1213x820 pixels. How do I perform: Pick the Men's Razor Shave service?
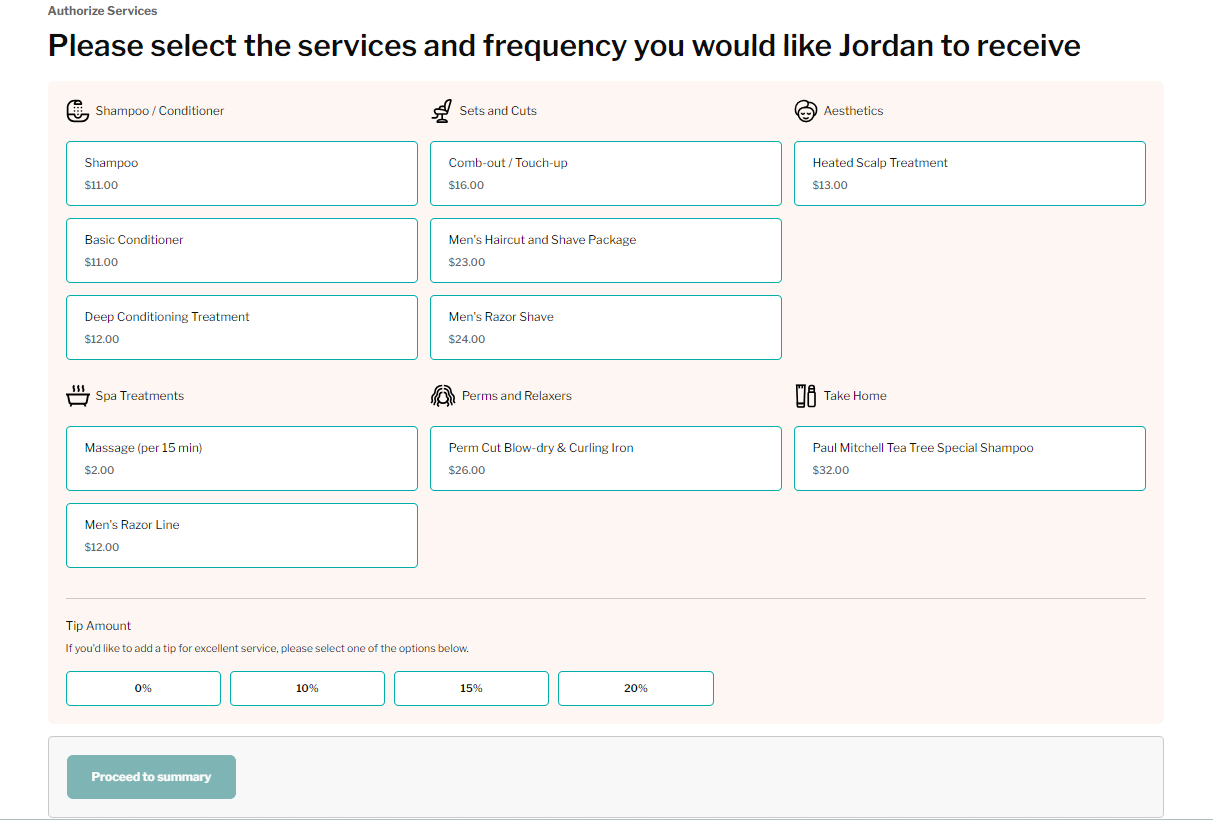pyautogui.click(x=606, y=328)
